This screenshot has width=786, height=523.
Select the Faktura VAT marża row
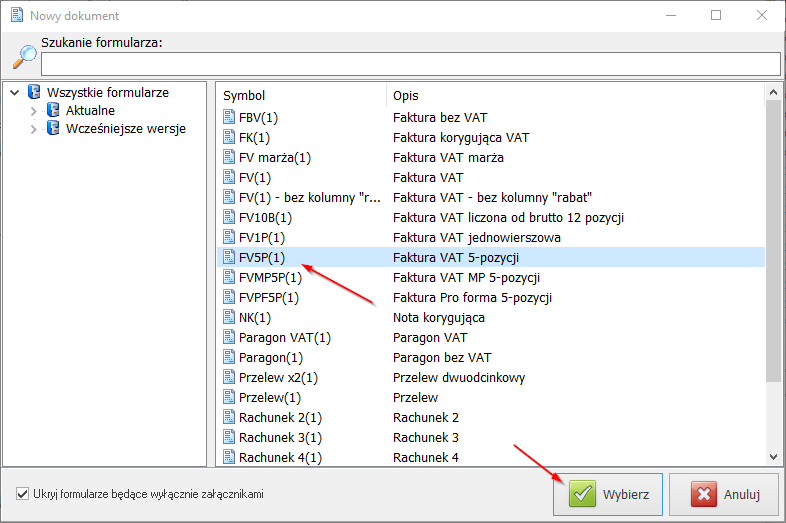click(x=448, y=157)
